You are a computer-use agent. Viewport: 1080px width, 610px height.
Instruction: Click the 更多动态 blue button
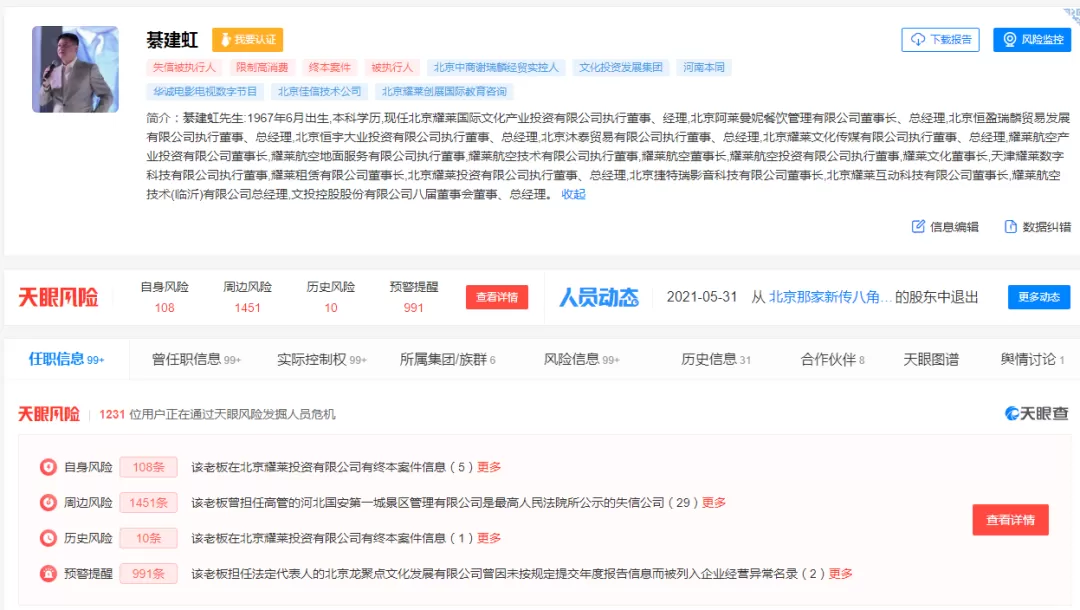(1039, 297)
